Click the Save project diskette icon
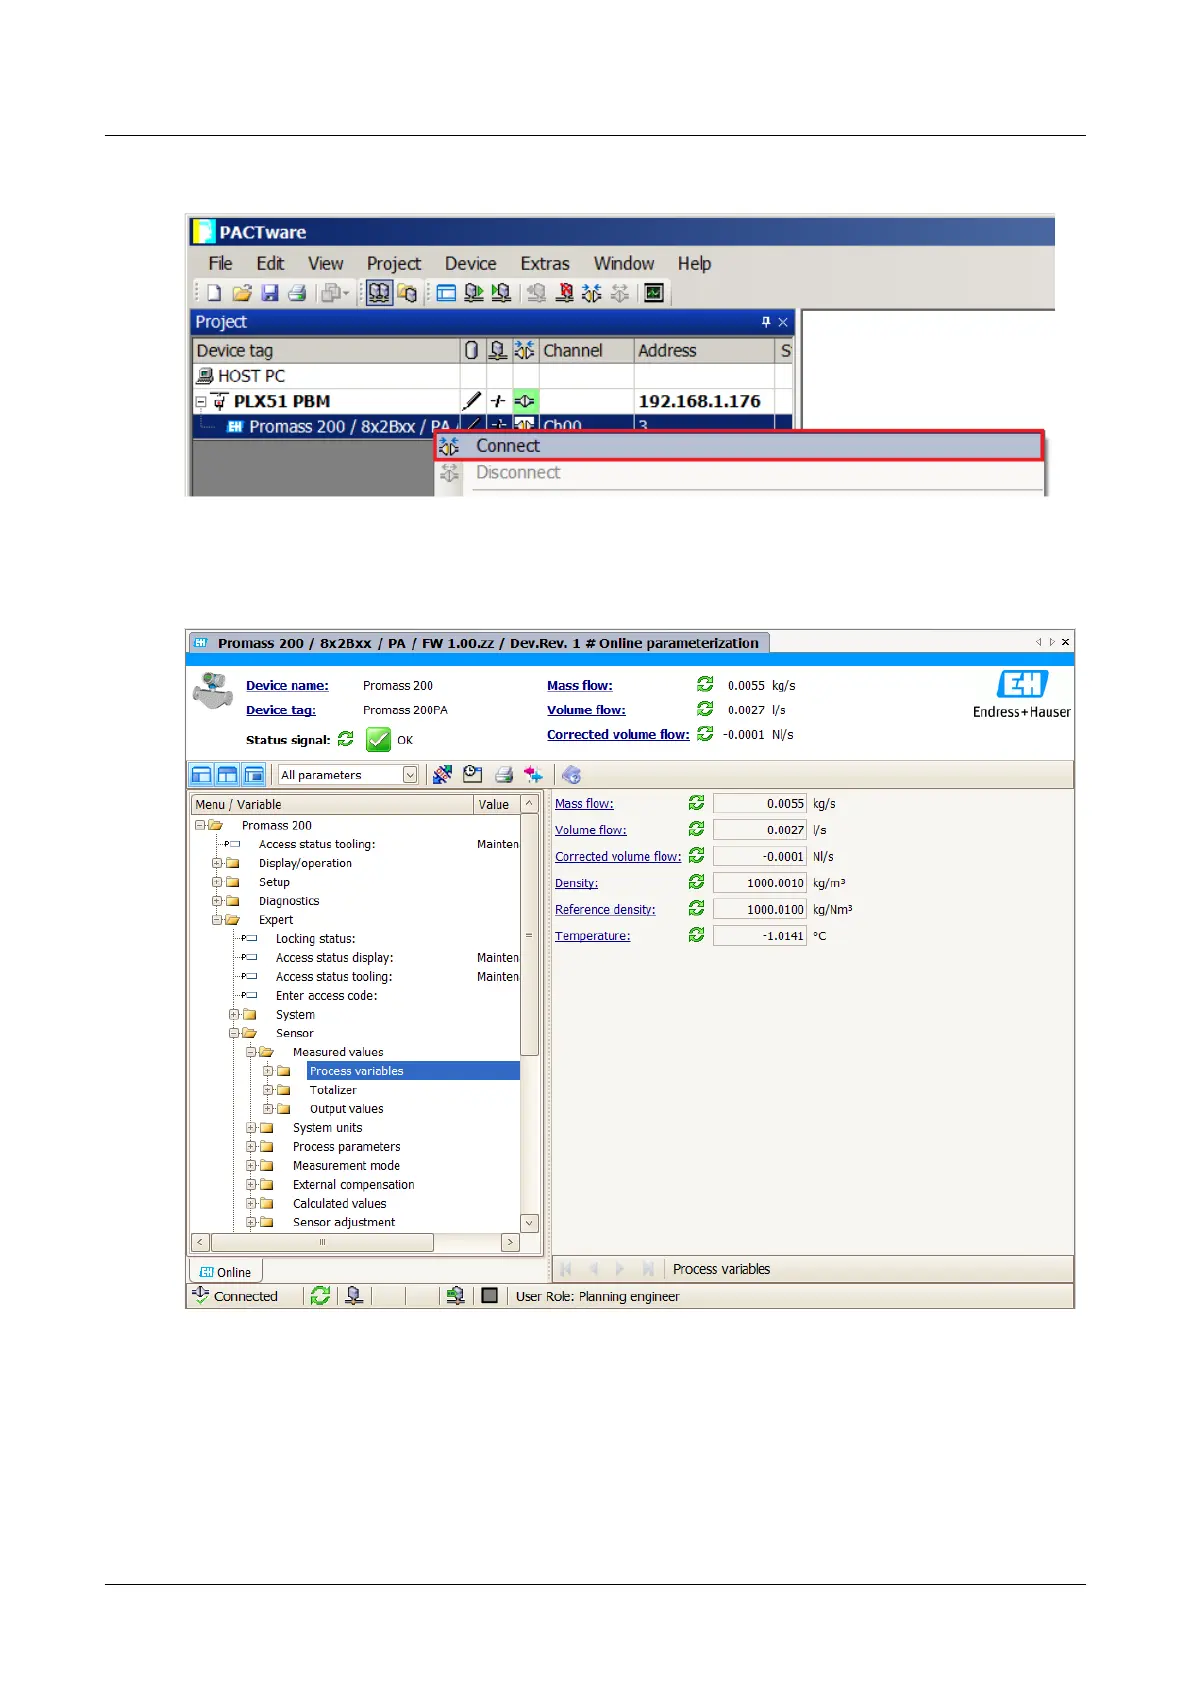Screen dimensions: 1191x1684 pos(269,293)
